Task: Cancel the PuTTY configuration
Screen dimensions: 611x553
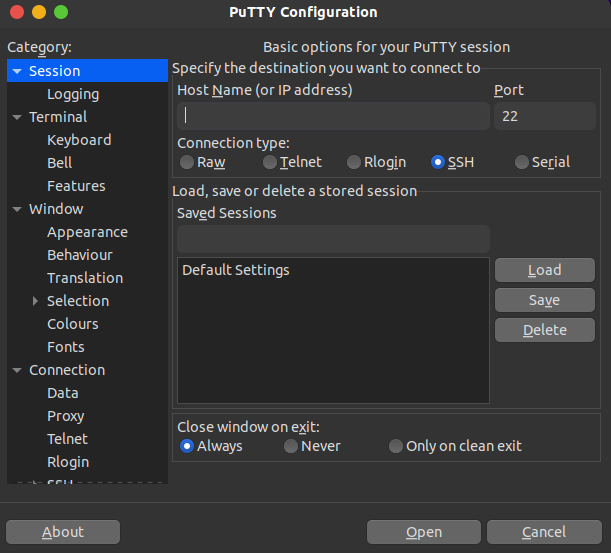Action: (x=544, y=532)
